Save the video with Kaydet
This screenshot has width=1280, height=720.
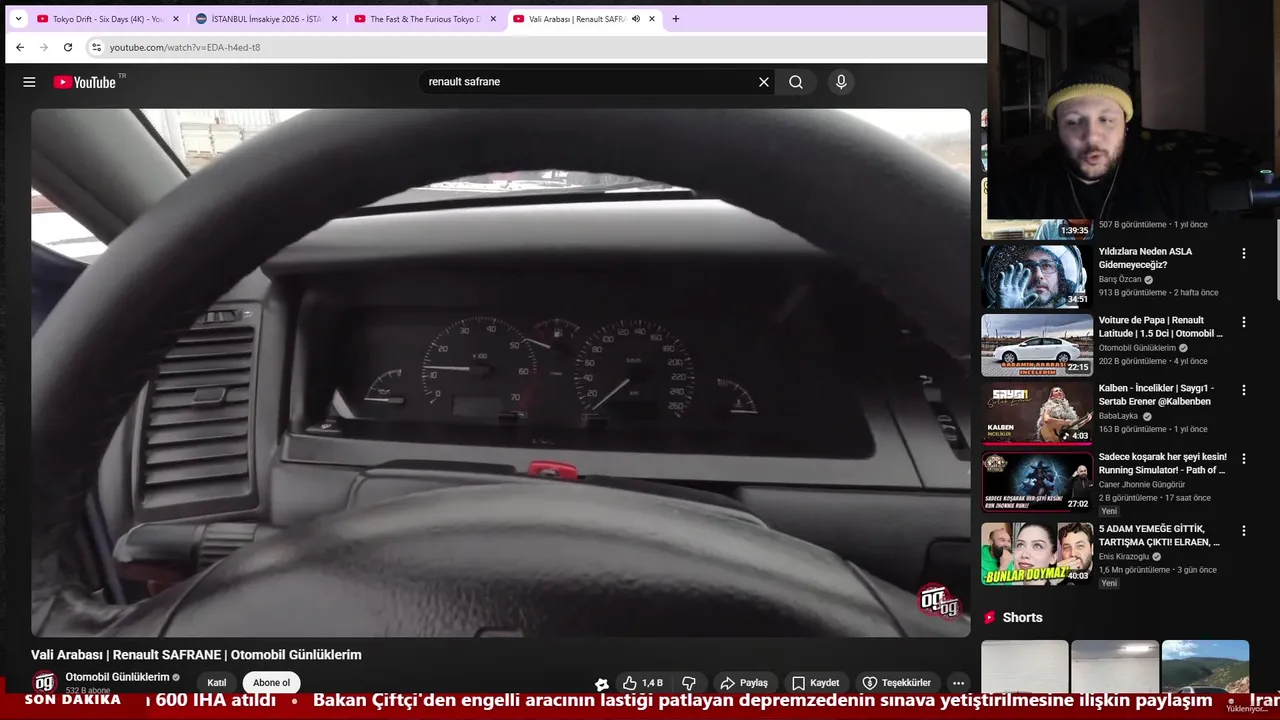click(x=816, y=683)
